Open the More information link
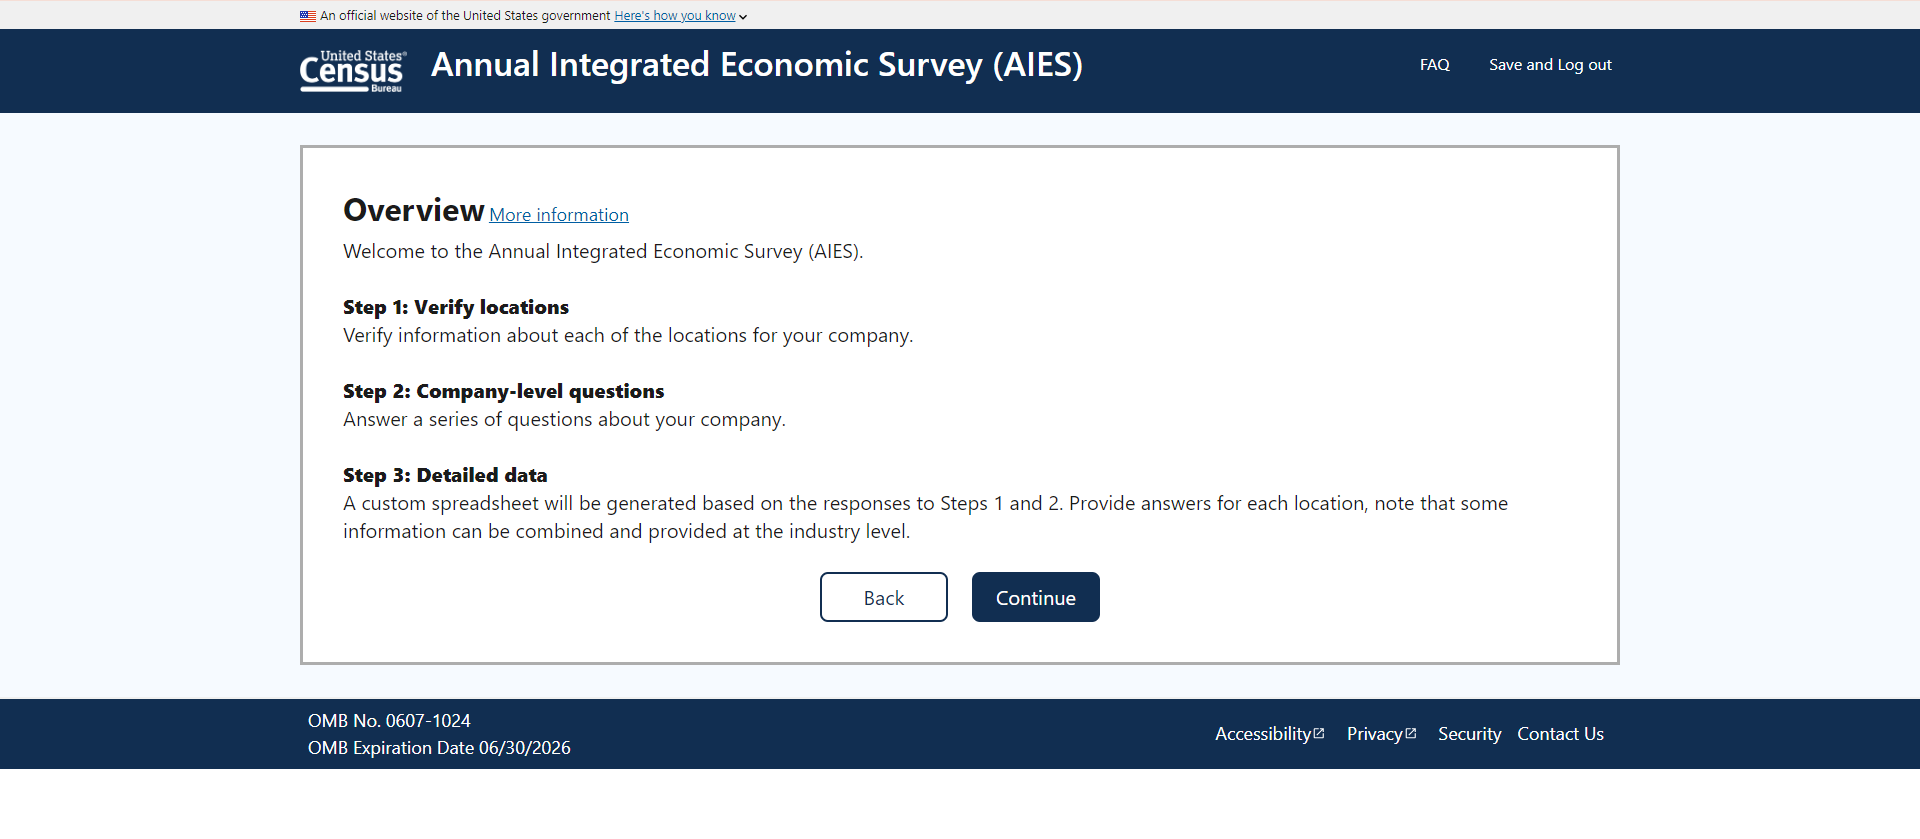Image resolution: width=1920 pixels, height=839 pixels. tap(559, 215)
